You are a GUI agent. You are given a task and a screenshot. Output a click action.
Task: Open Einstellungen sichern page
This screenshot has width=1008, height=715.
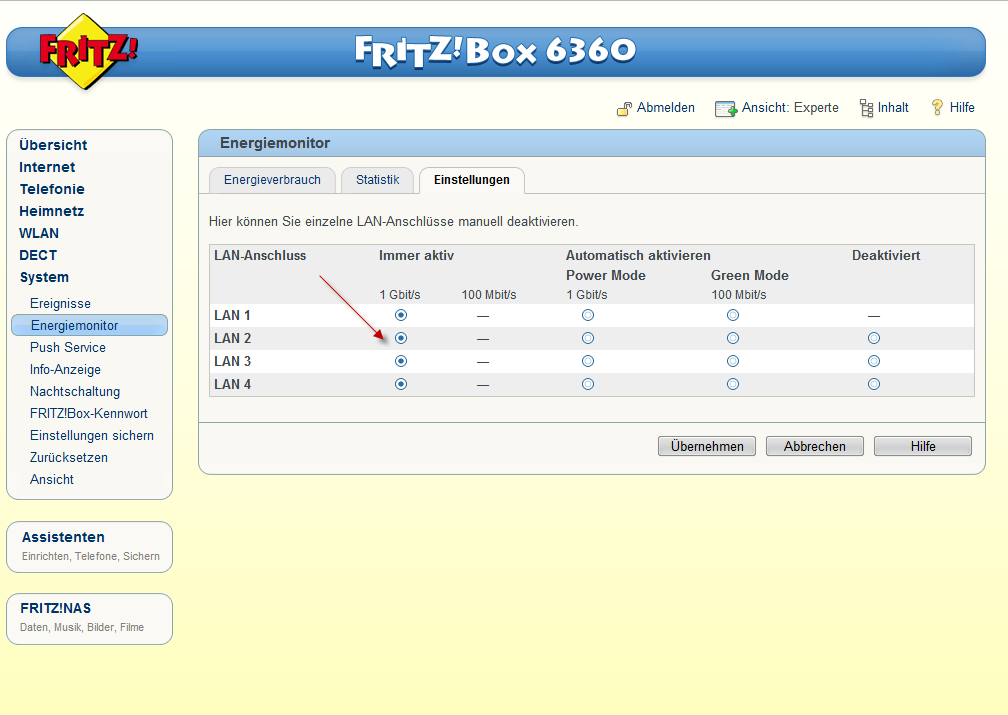[92, 435]
